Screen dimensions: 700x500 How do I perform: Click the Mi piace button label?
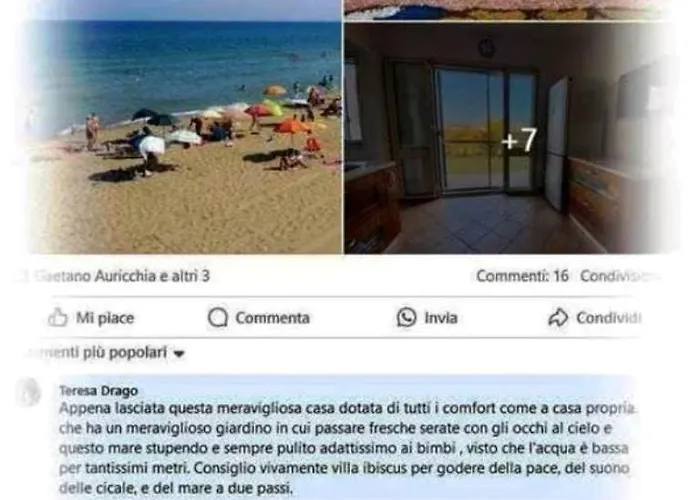[105, 318]
